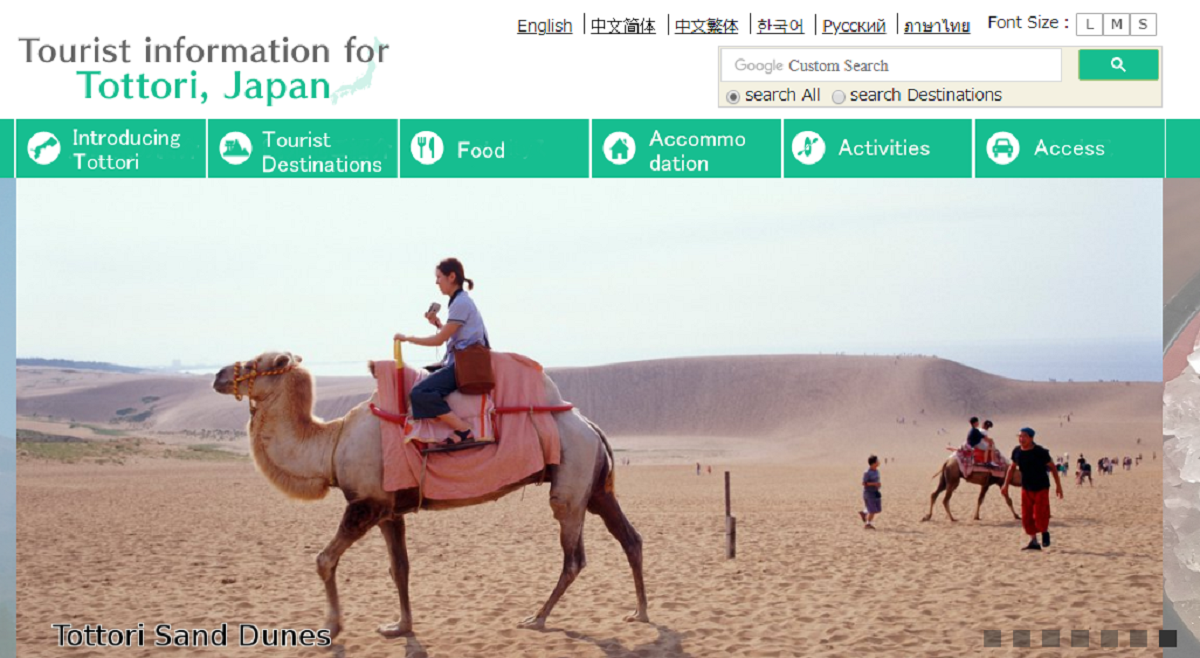Image resolution: width=1200 pixels, height=658 pixels.
Task: Click the Access car icon
Action: coord(1002,148)
